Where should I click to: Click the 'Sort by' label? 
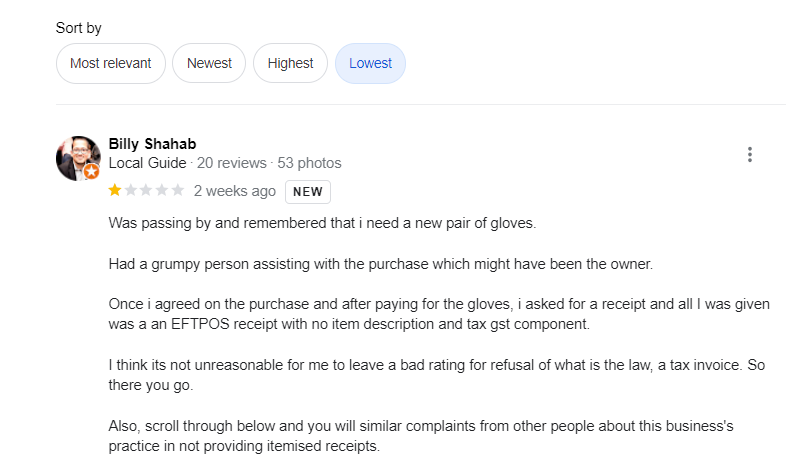[x=79, y=28]
